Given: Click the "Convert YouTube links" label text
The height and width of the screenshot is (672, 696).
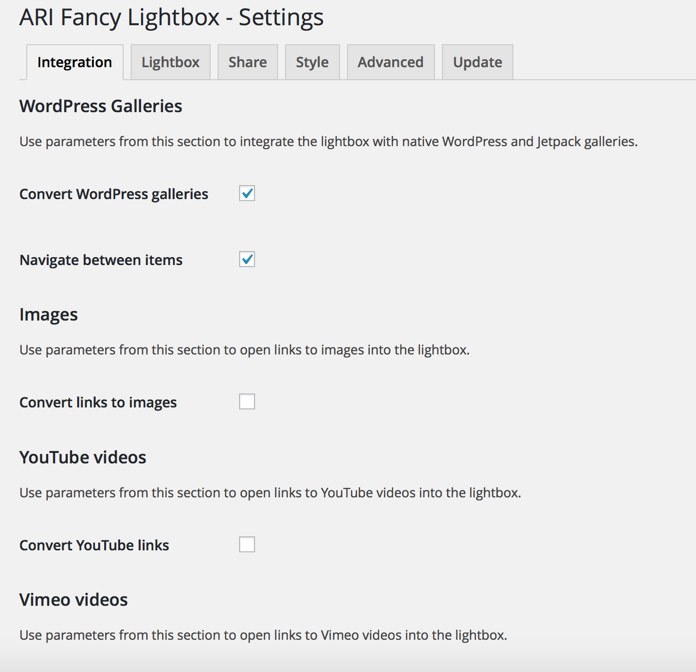Looking at the screenshot, I should coord(94,545).
